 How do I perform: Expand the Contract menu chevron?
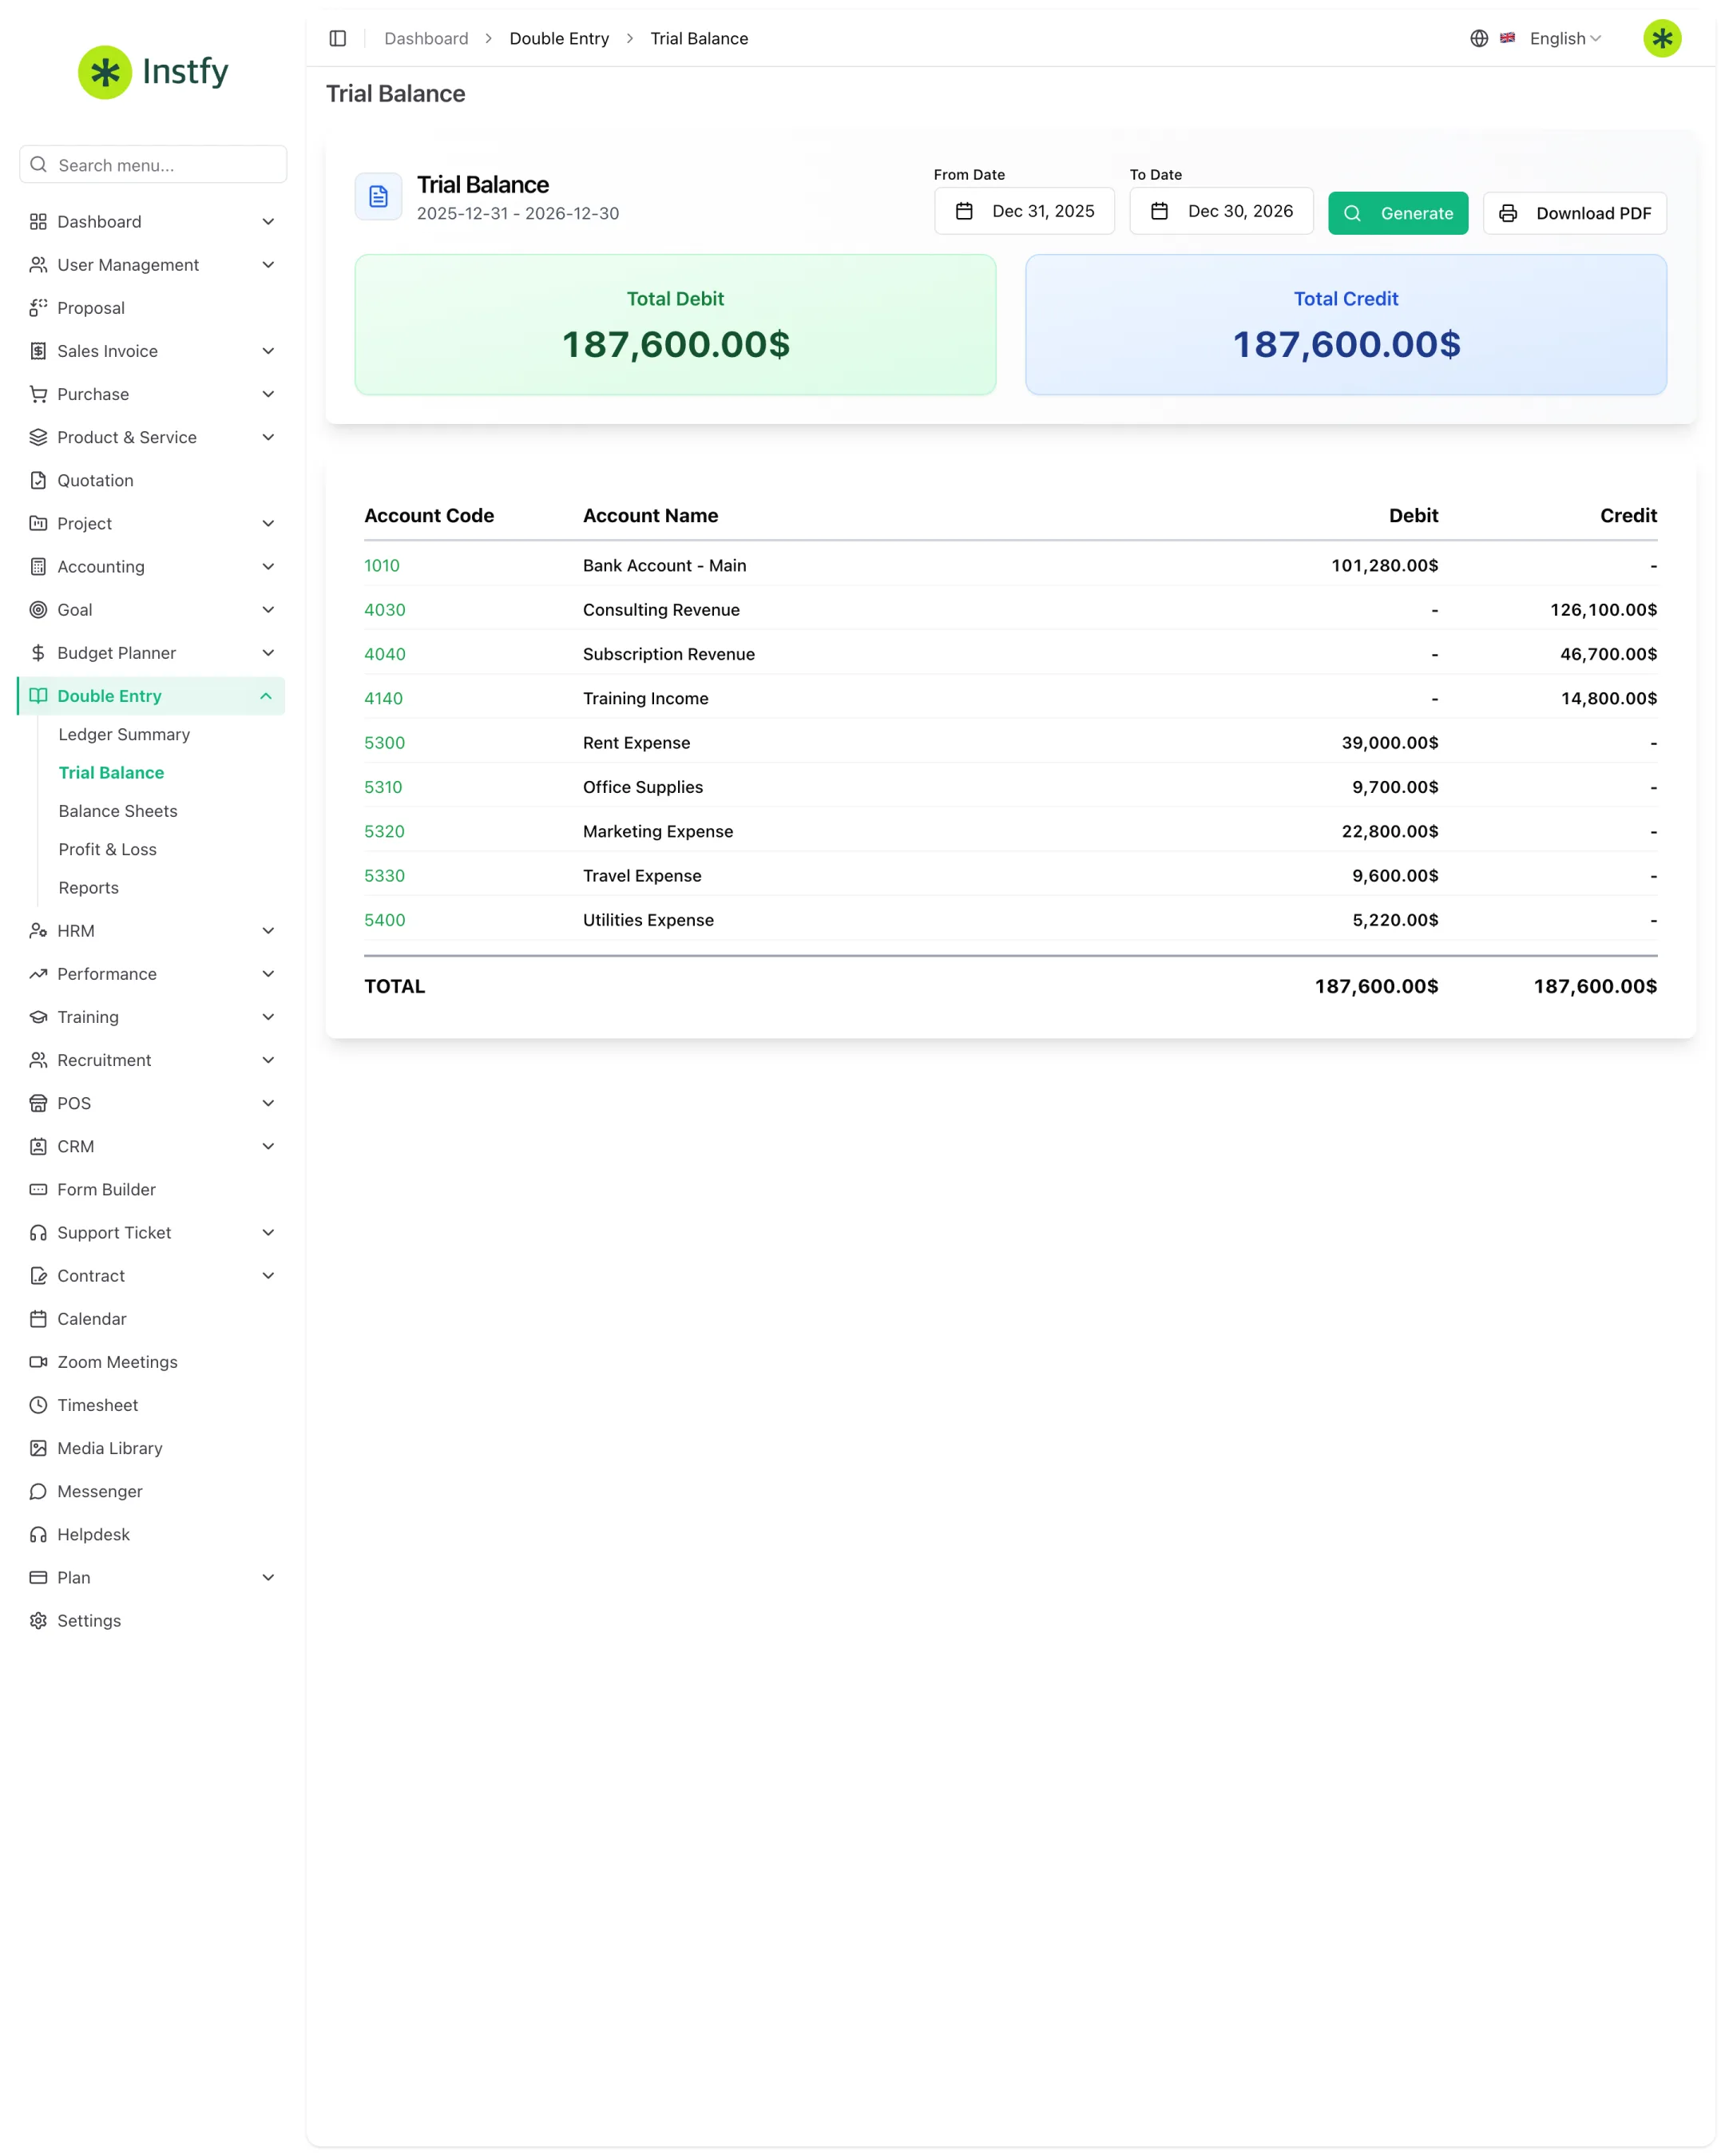[268, 1275]
